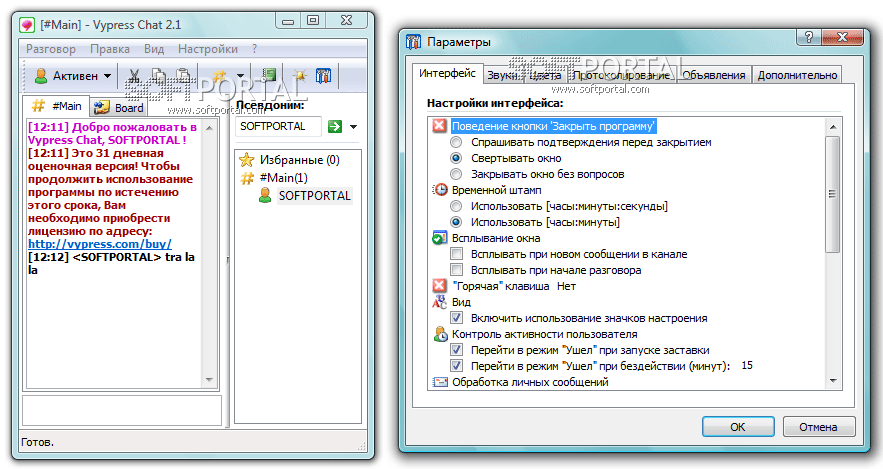The height and width of the screenshot is (469, 883).
Task: Click the red X icon for Поведение кнопки
Action: pyautogui.click(x=439, y=126)
